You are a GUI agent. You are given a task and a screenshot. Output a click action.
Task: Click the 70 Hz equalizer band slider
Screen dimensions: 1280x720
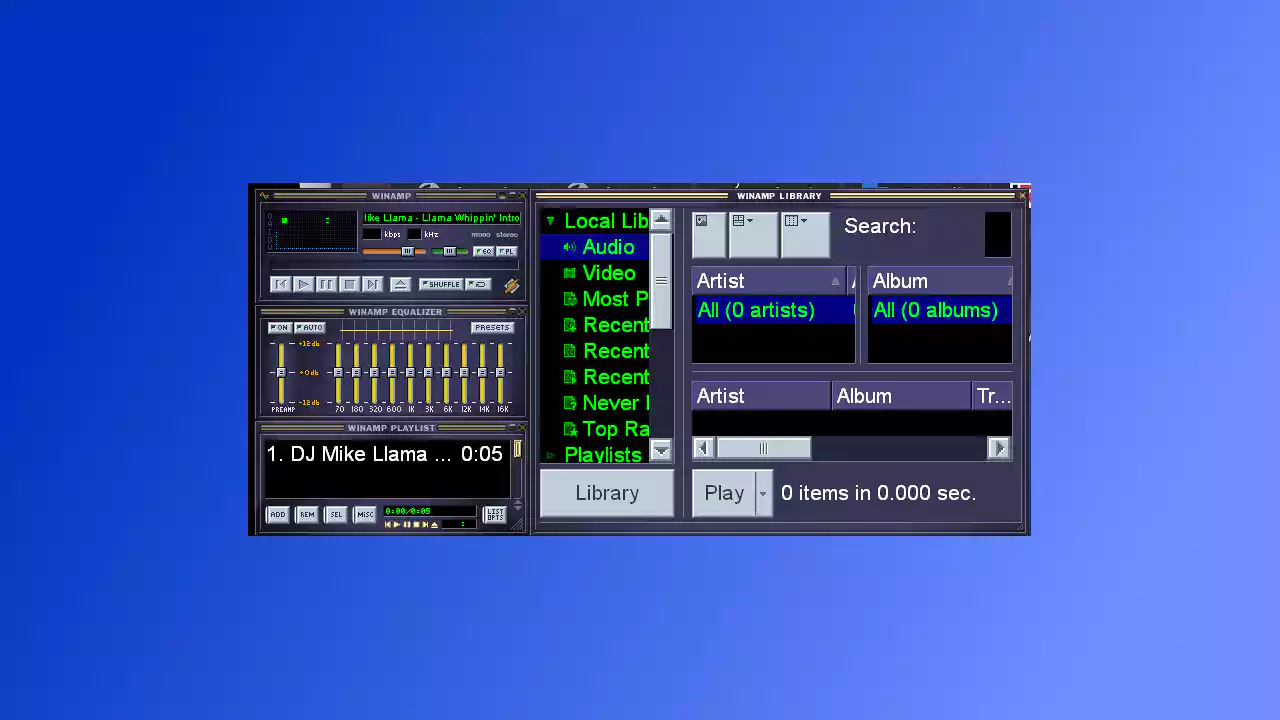338,372
